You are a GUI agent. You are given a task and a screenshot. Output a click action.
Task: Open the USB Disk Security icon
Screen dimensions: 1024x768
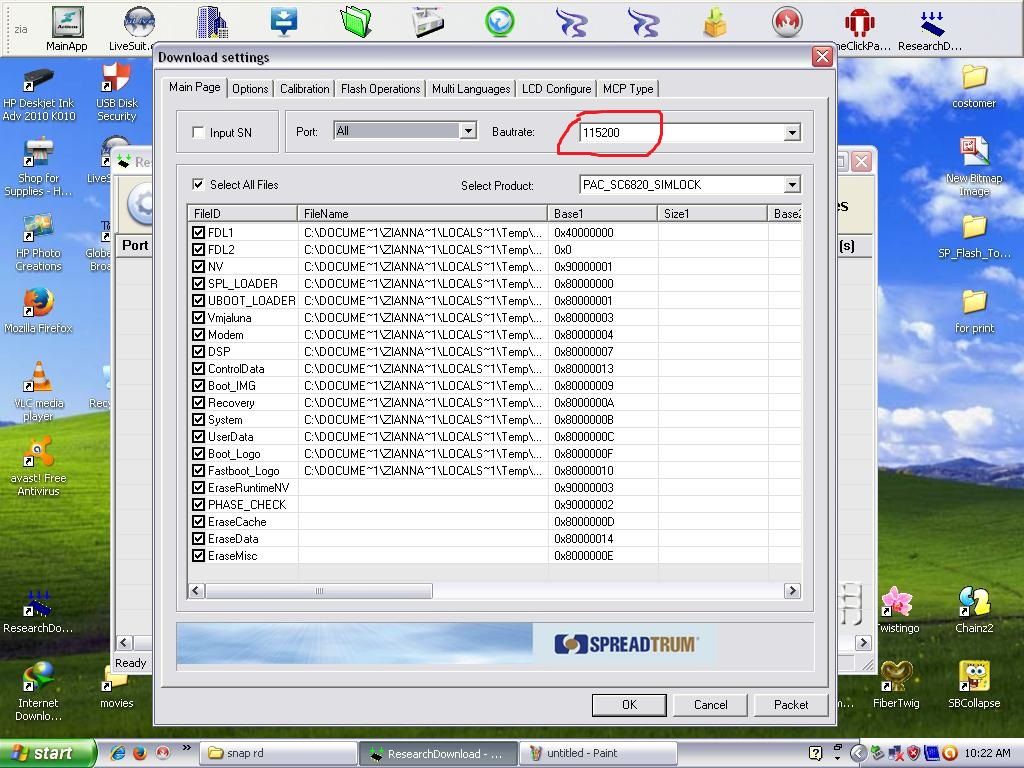point(116,78)
